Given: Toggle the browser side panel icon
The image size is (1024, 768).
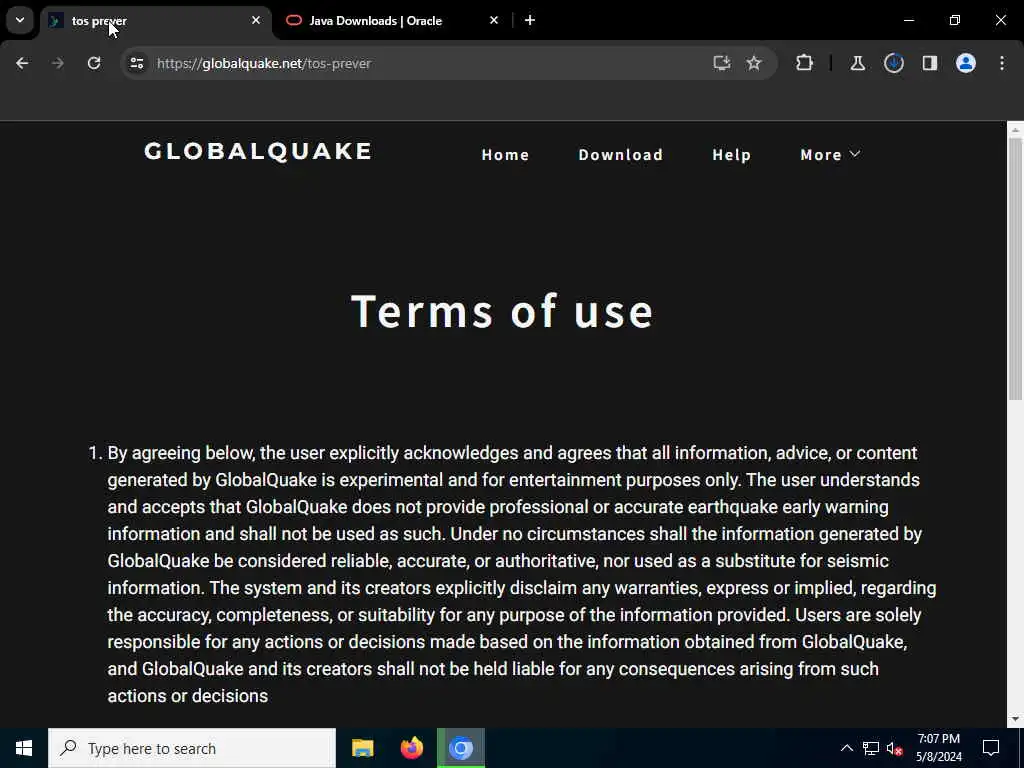Looking at the screenshot, I should (930, 63).
